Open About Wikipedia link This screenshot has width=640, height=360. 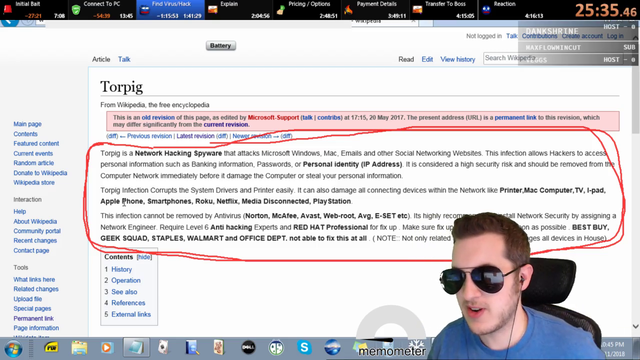(35, 221)
